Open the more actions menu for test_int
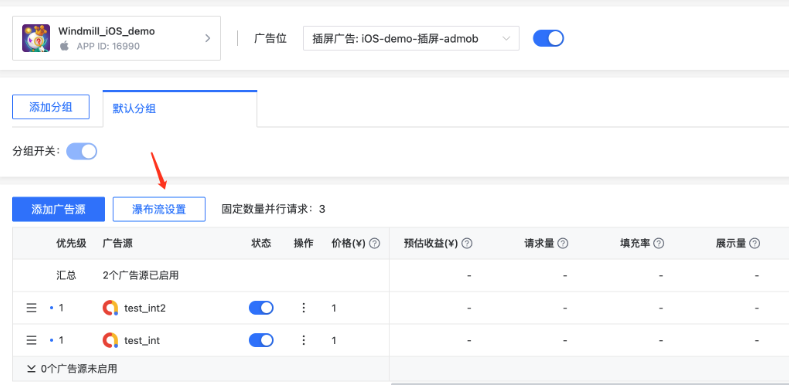 pos(303,340)
